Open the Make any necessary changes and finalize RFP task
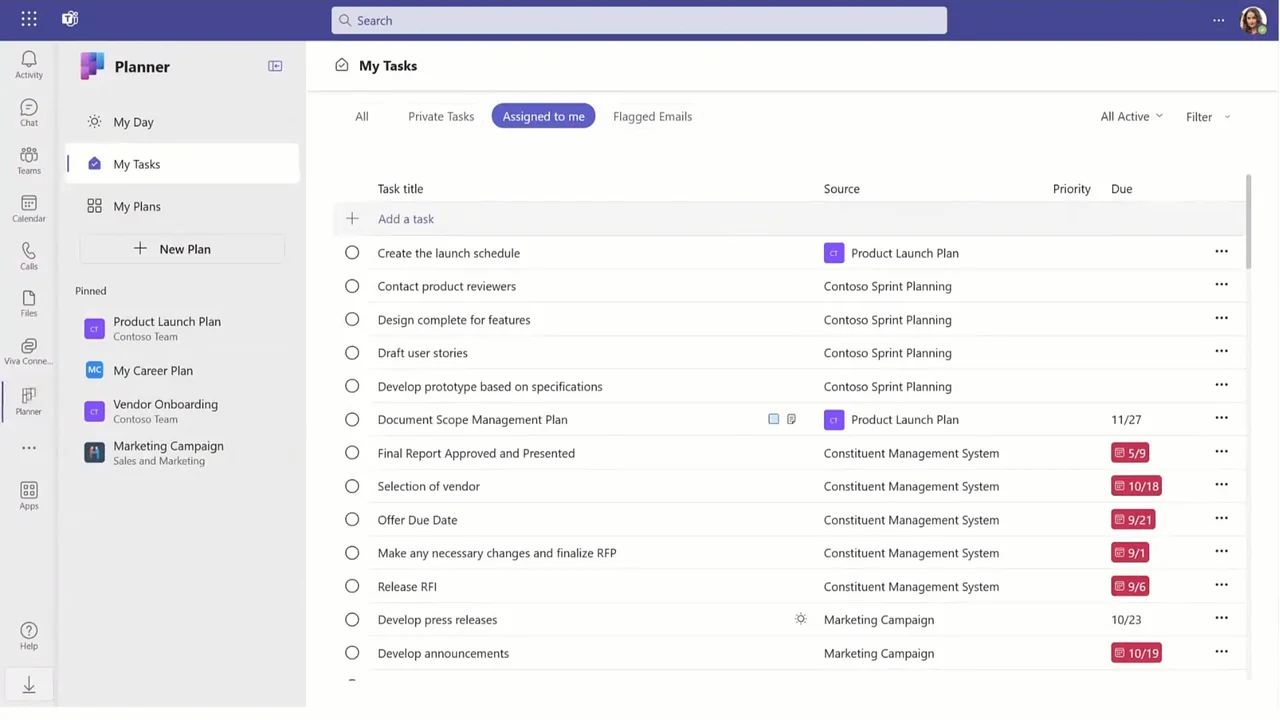 pyautogui.click(x=497, y=553)
